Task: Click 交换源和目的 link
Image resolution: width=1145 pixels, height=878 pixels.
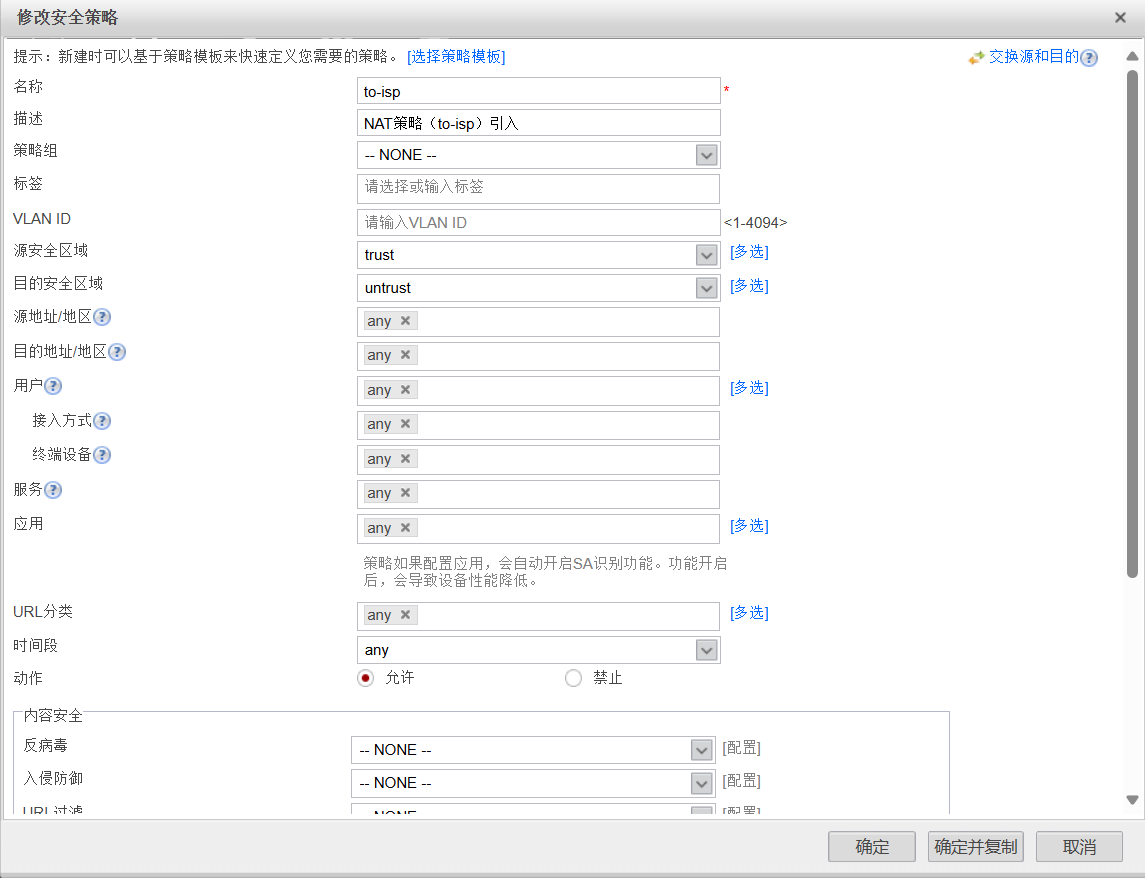Action: pyautogui.click(x=1033, y=57)
